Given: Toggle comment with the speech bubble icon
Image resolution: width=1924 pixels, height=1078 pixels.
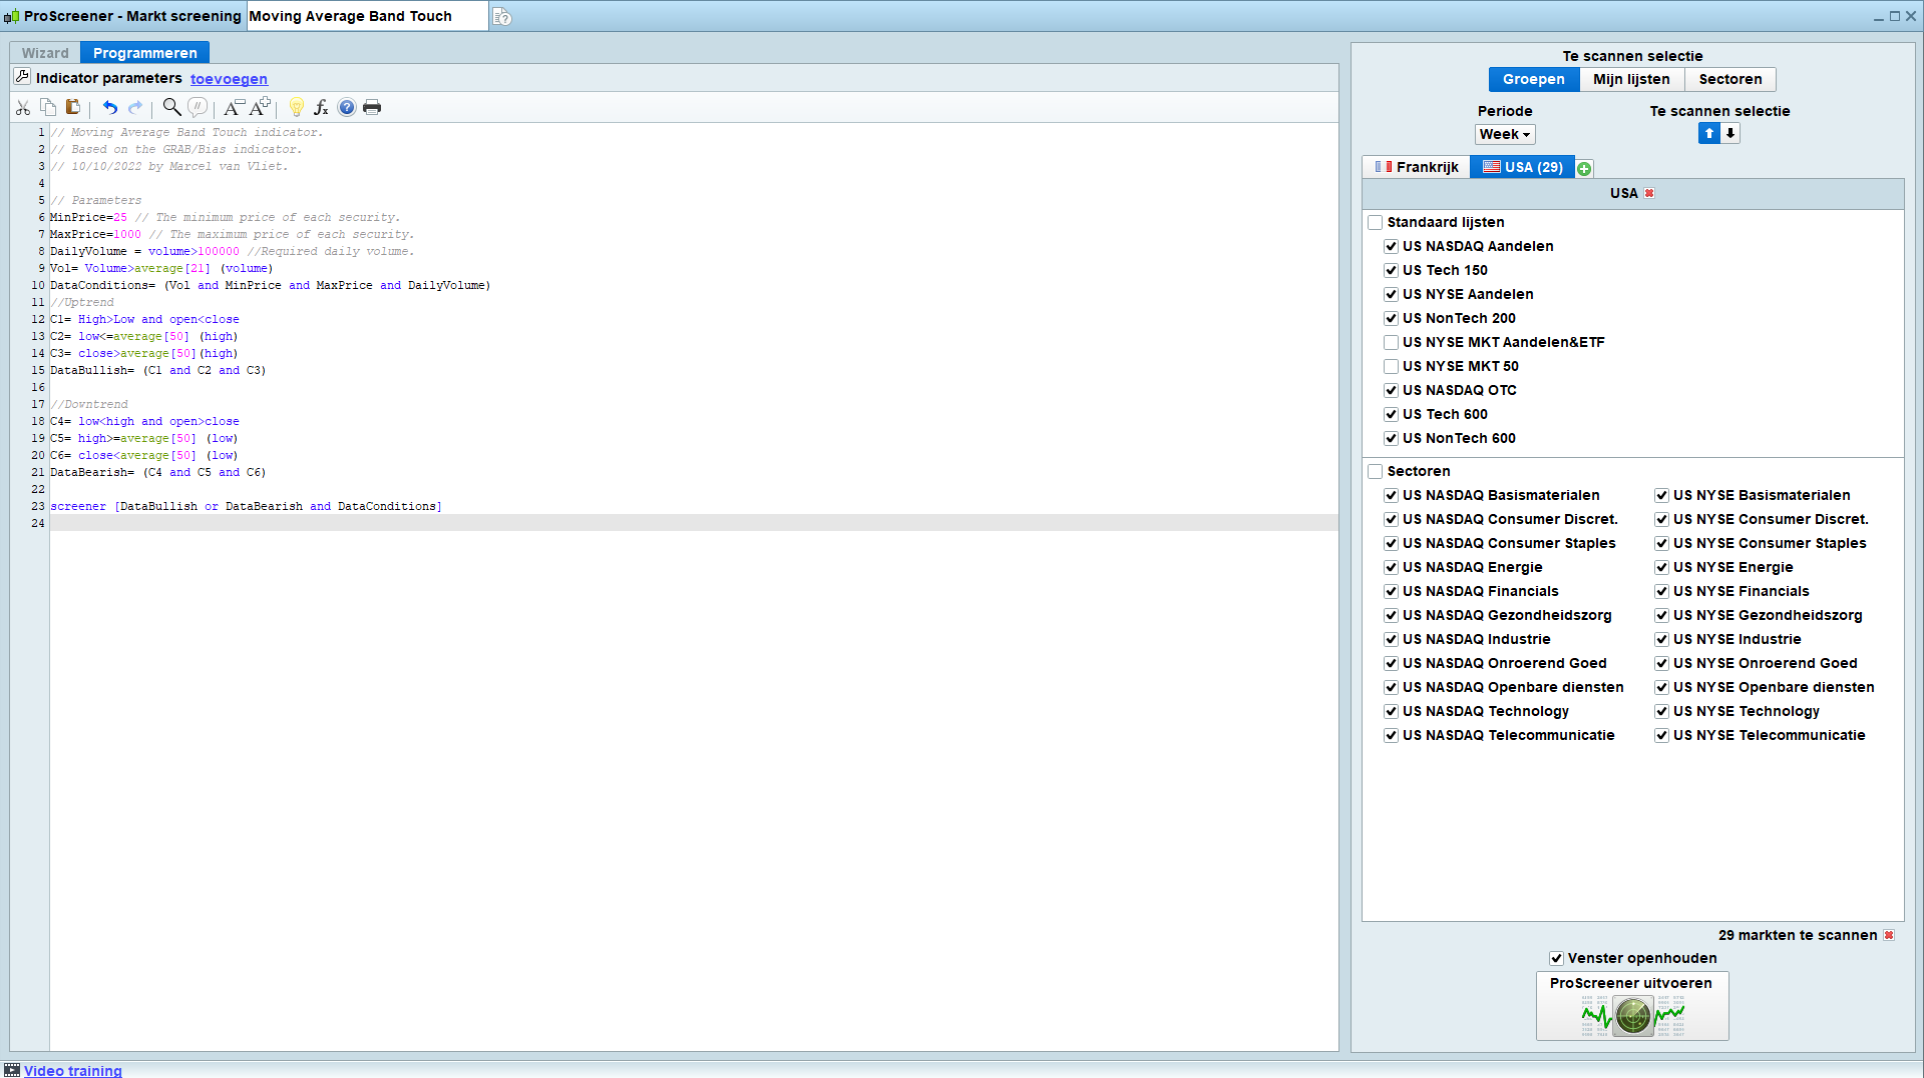Looking at the screenshot, I should [x=198, y=107].
